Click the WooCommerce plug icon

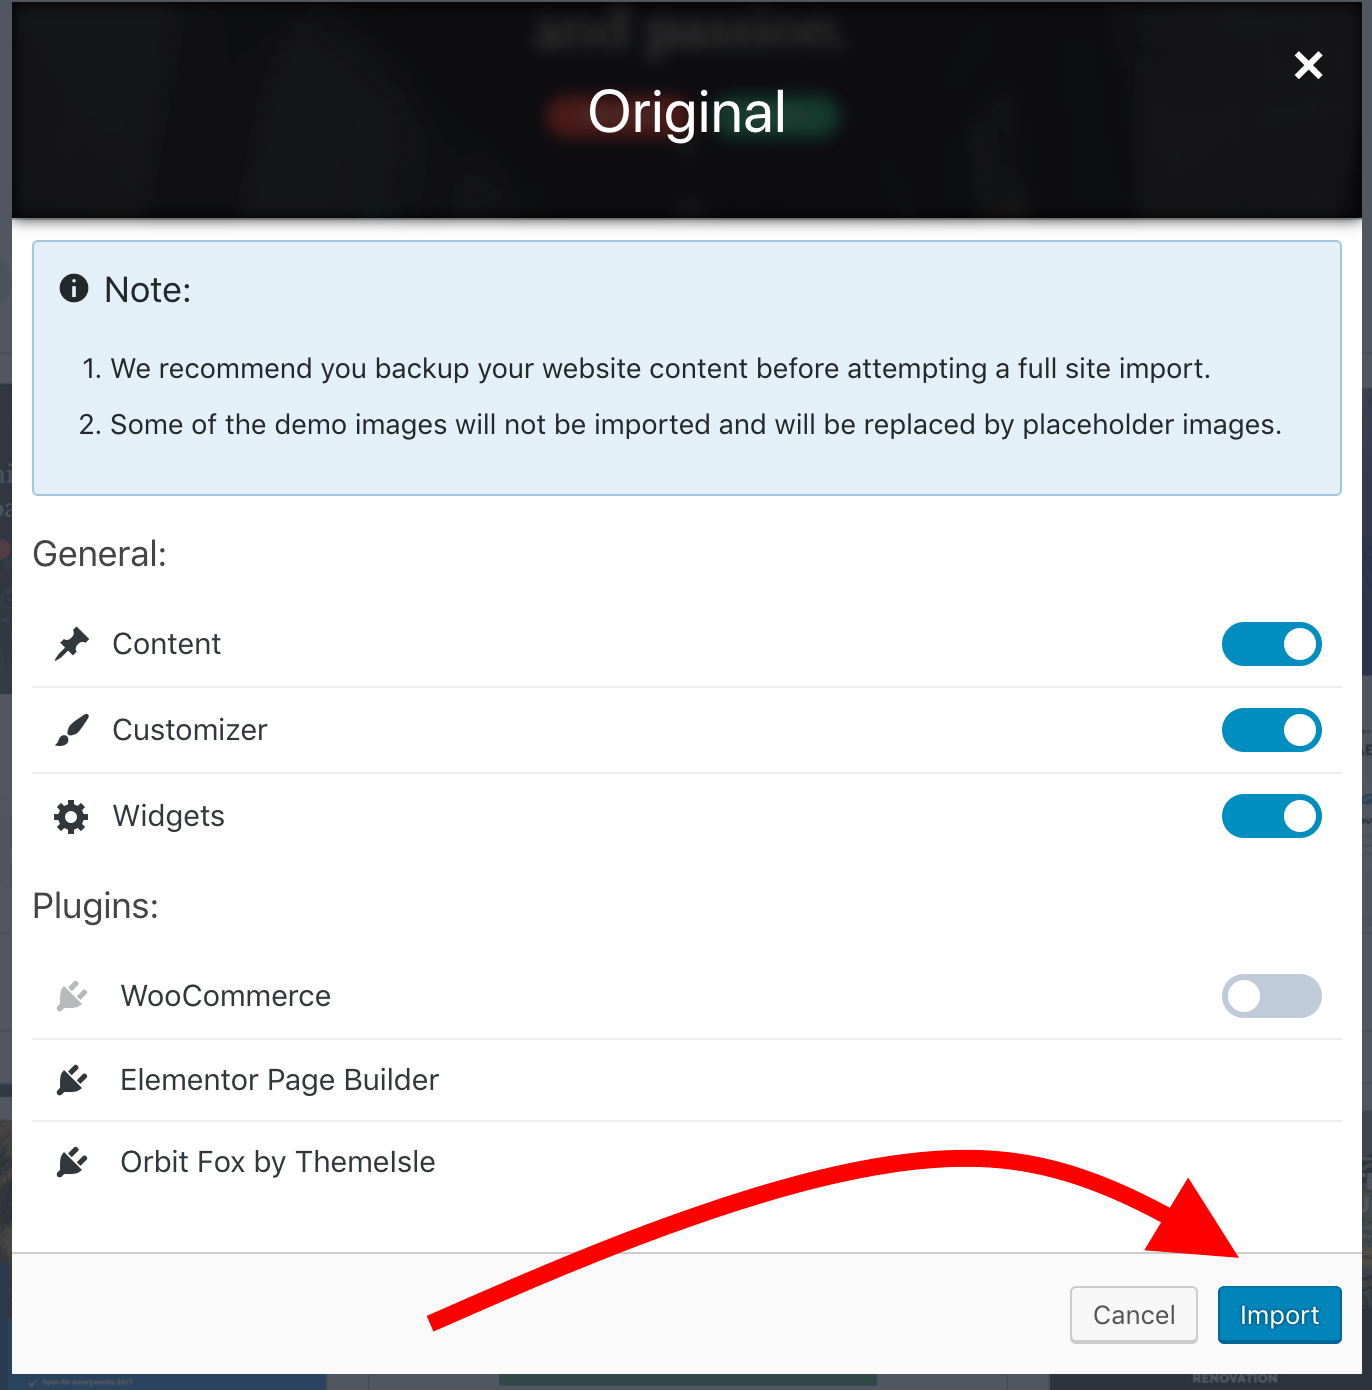pos(71,996)
